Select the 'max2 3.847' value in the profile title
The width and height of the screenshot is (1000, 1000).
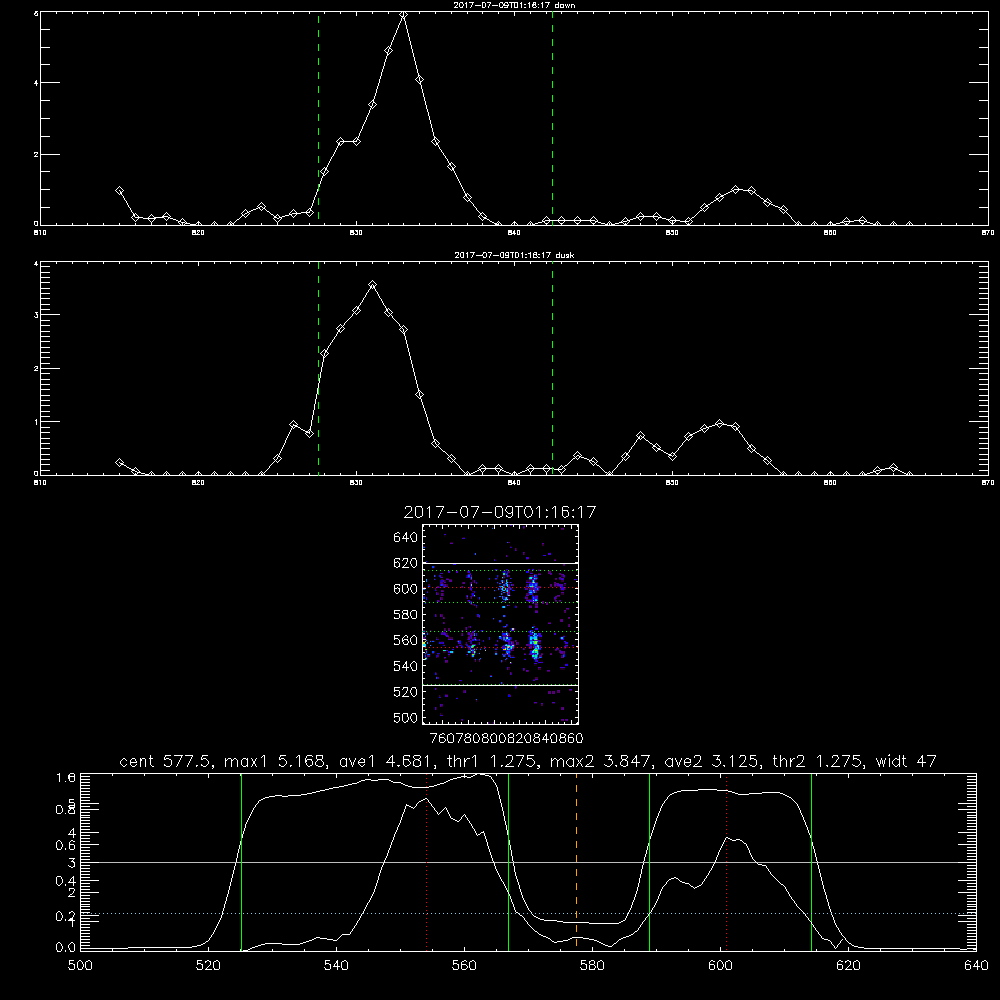coord(601,761)
